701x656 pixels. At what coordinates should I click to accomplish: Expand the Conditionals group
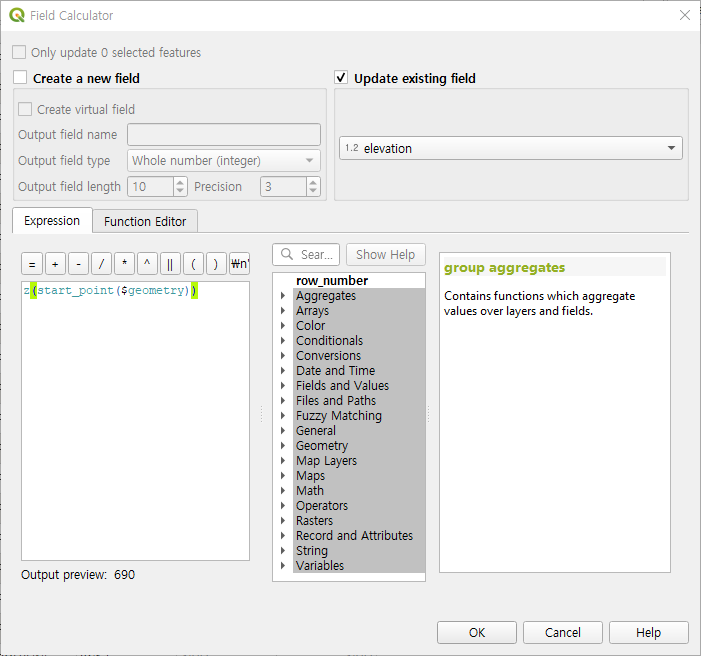[x=283, y=341]
